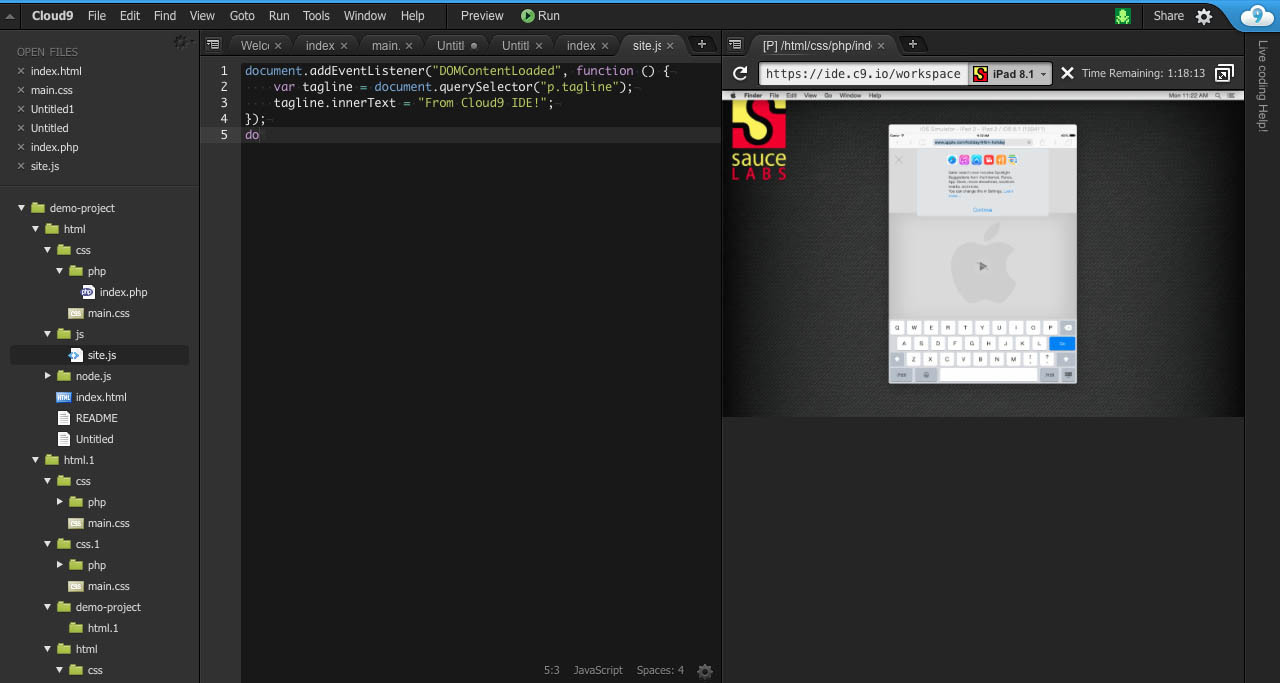Select the css.1 folder
This screenshot has width=1280, height=683.
(87, 544)
